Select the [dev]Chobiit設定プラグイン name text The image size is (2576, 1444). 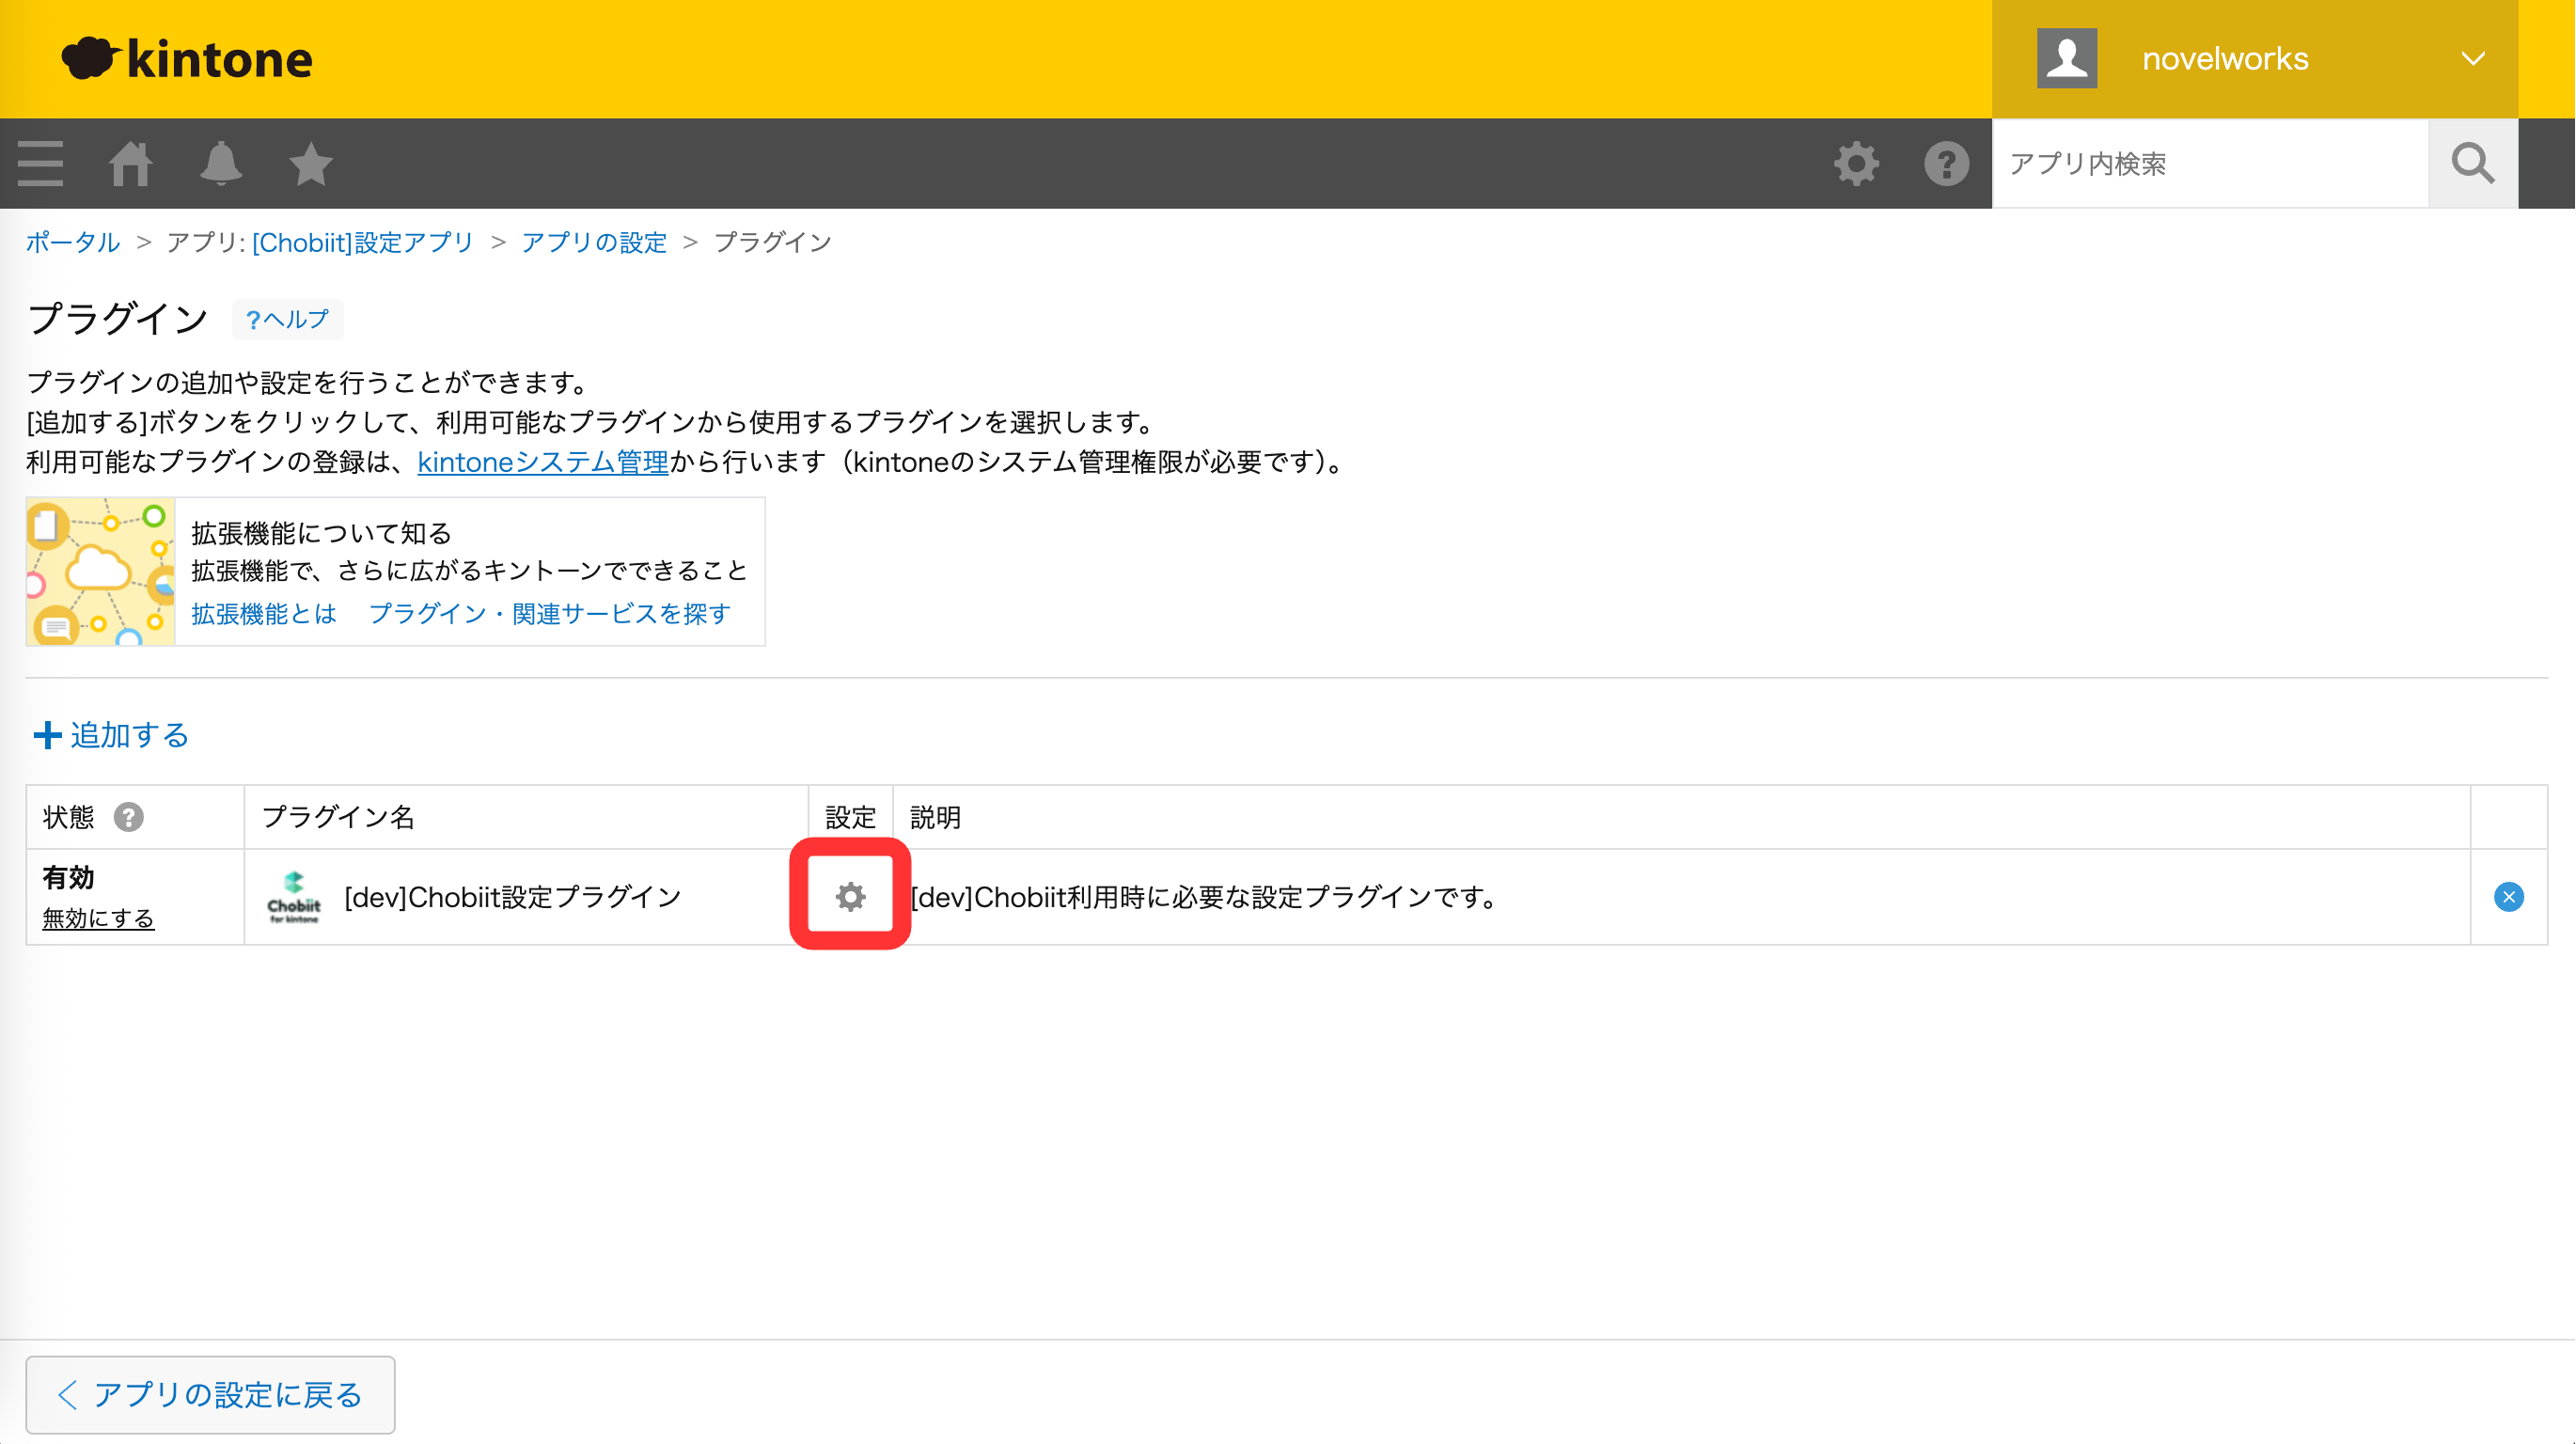tap(513, 897)
